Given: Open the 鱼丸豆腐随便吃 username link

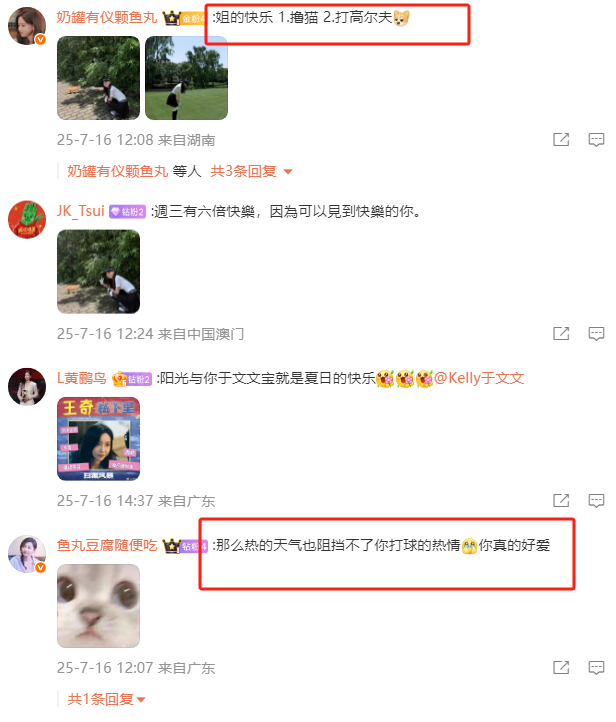Looking at the screenshot, I should [x=107, y=546].
